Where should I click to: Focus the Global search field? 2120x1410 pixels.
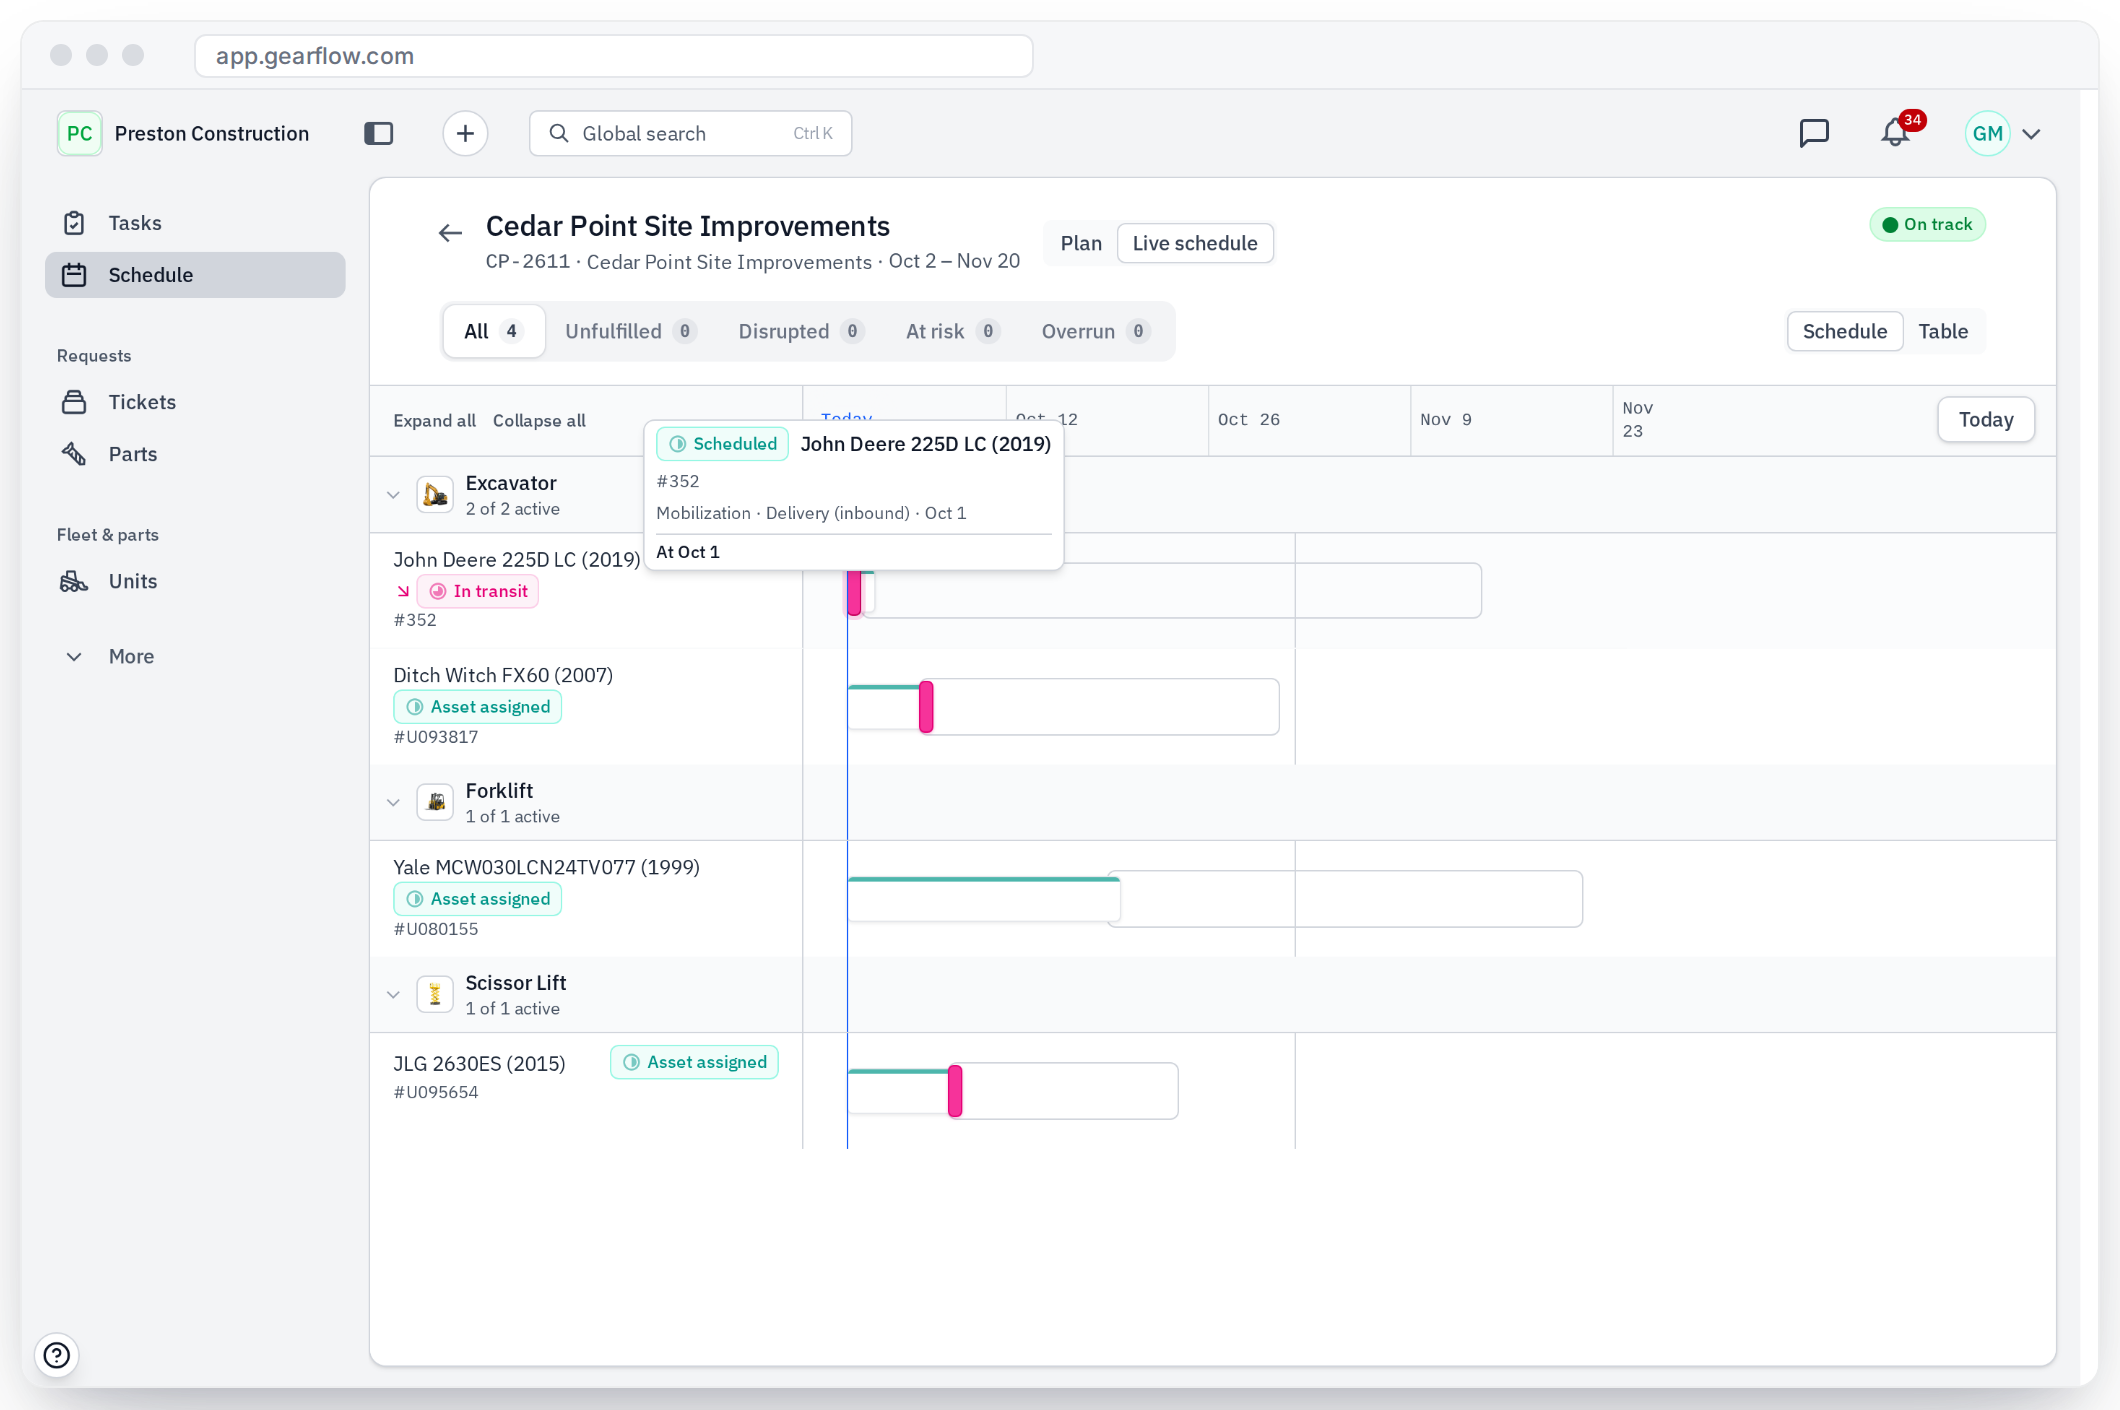(690, 133)
